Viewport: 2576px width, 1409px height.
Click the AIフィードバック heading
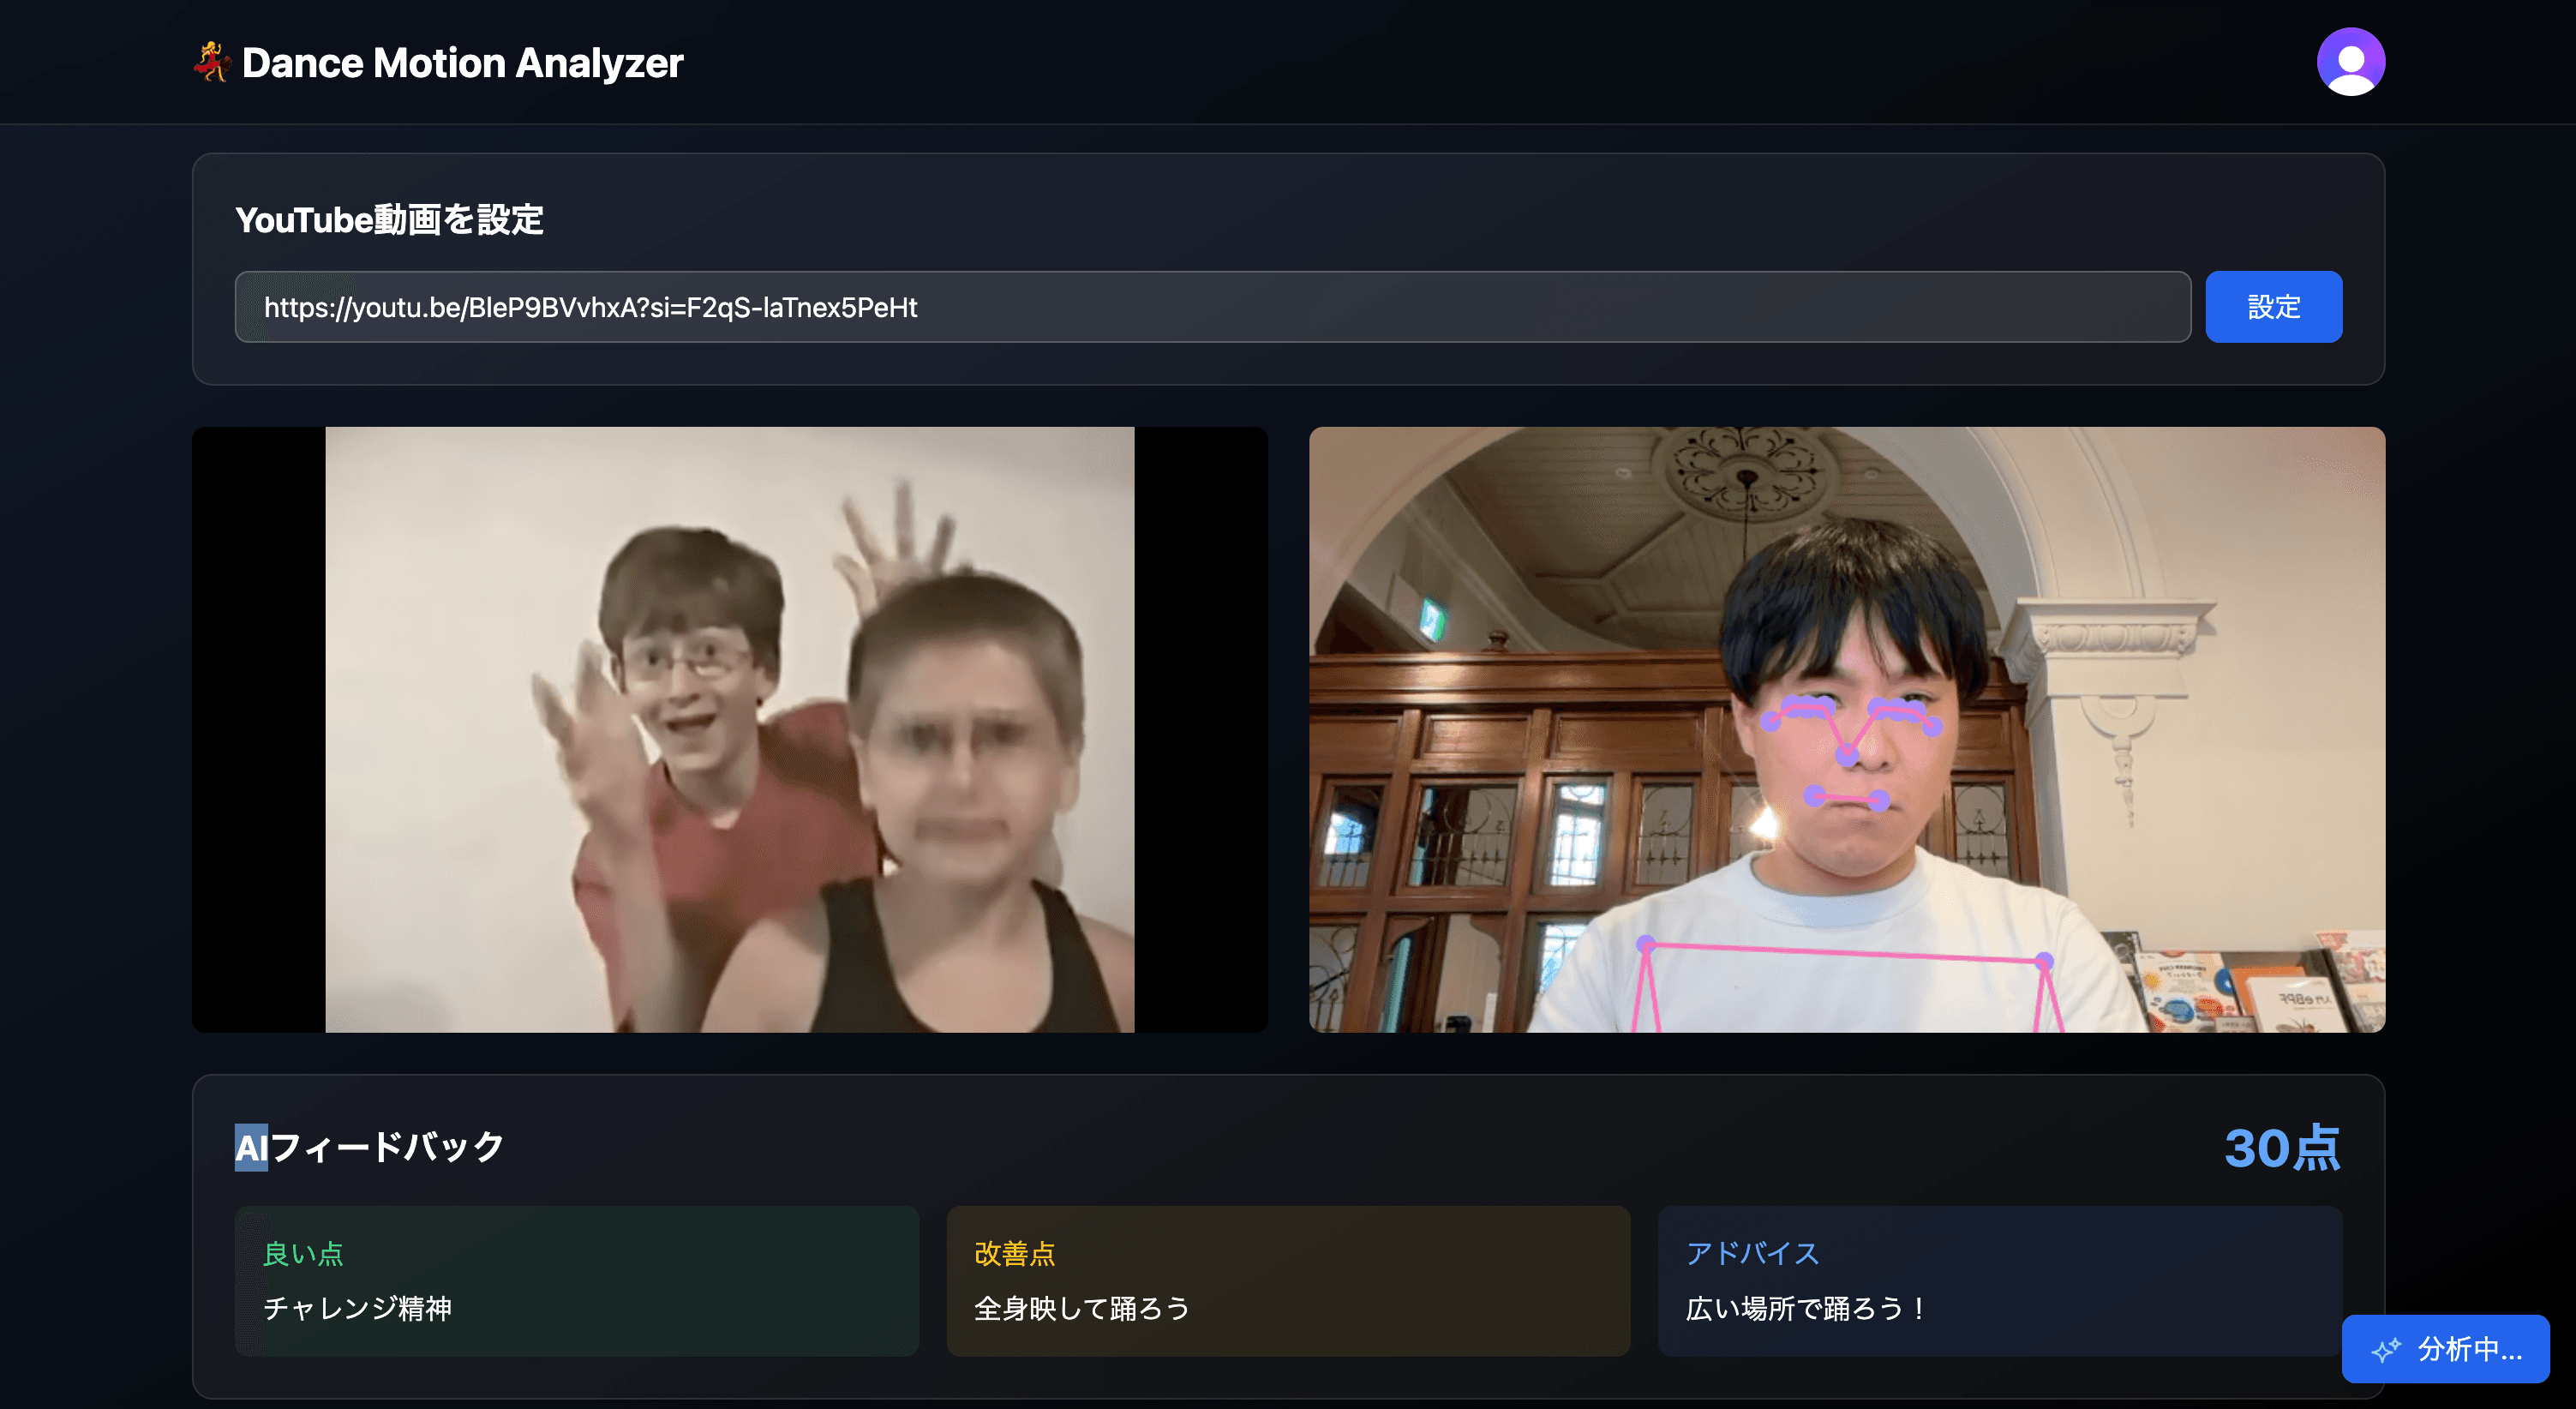[x=369, y=1147]
